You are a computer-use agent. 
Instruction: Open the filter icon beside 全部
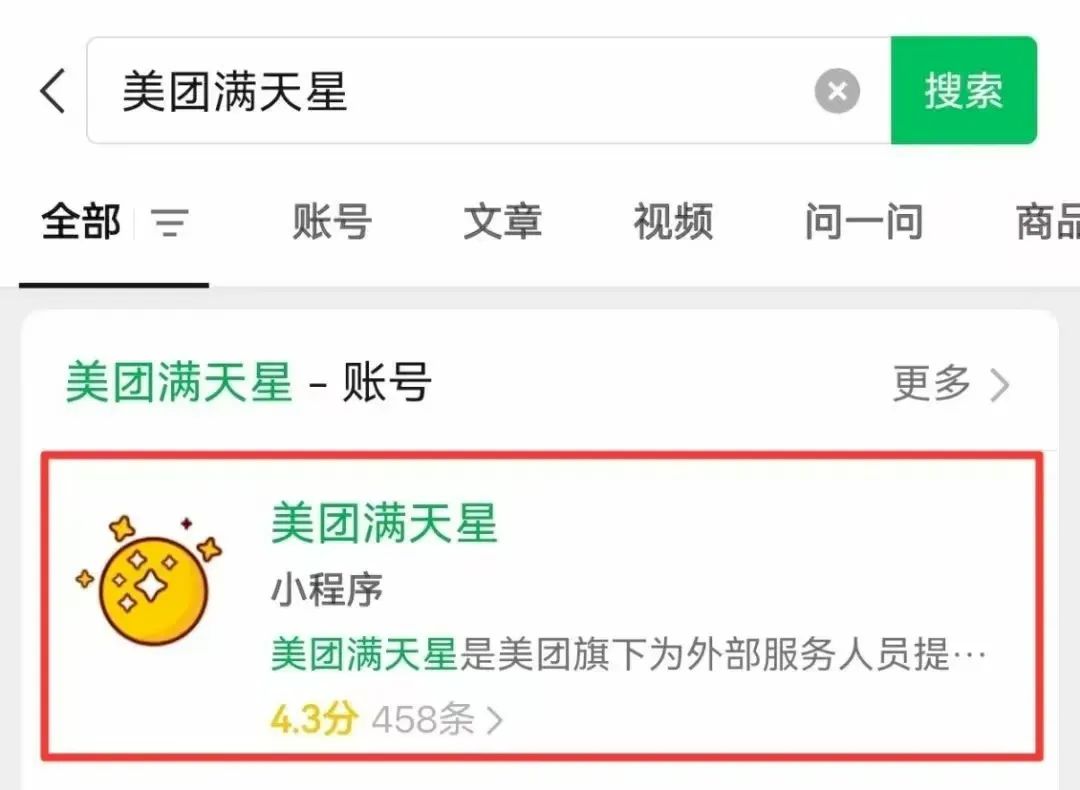(170, 222)
